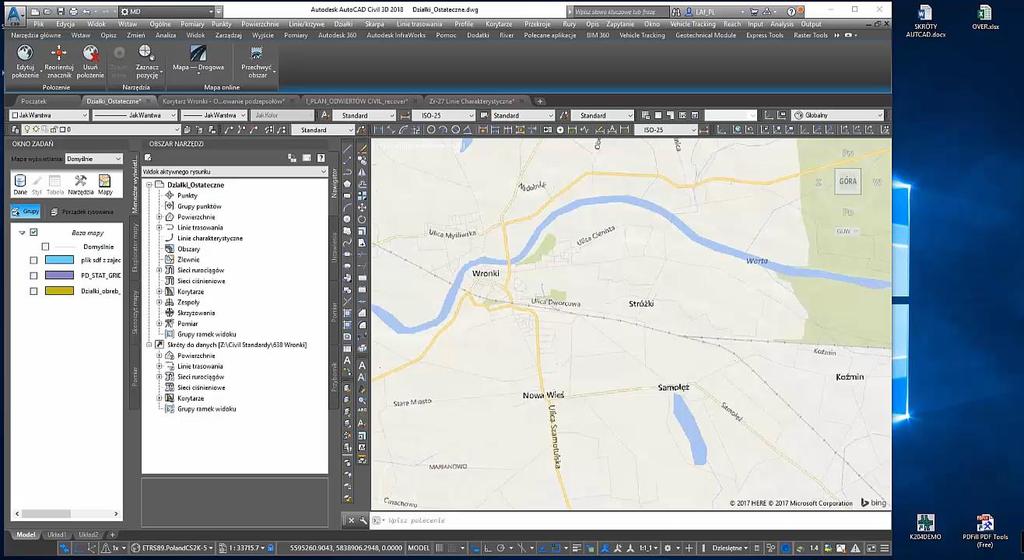Collapse Skróty do danych tree node
This screenshot has height=560, width=1024.
[x=149, y=345]
